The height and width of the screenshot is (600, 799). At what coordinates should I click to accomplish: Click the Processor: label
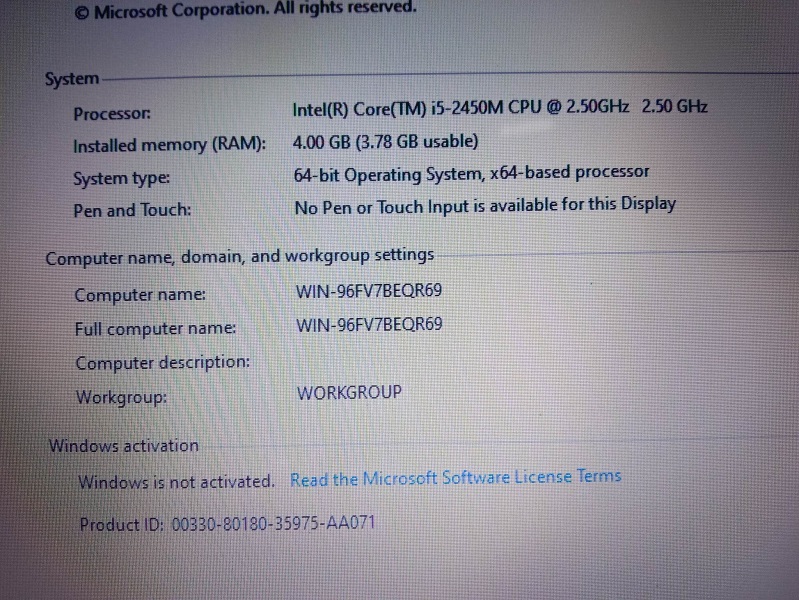pyautogui.click(x=112, y=114)
